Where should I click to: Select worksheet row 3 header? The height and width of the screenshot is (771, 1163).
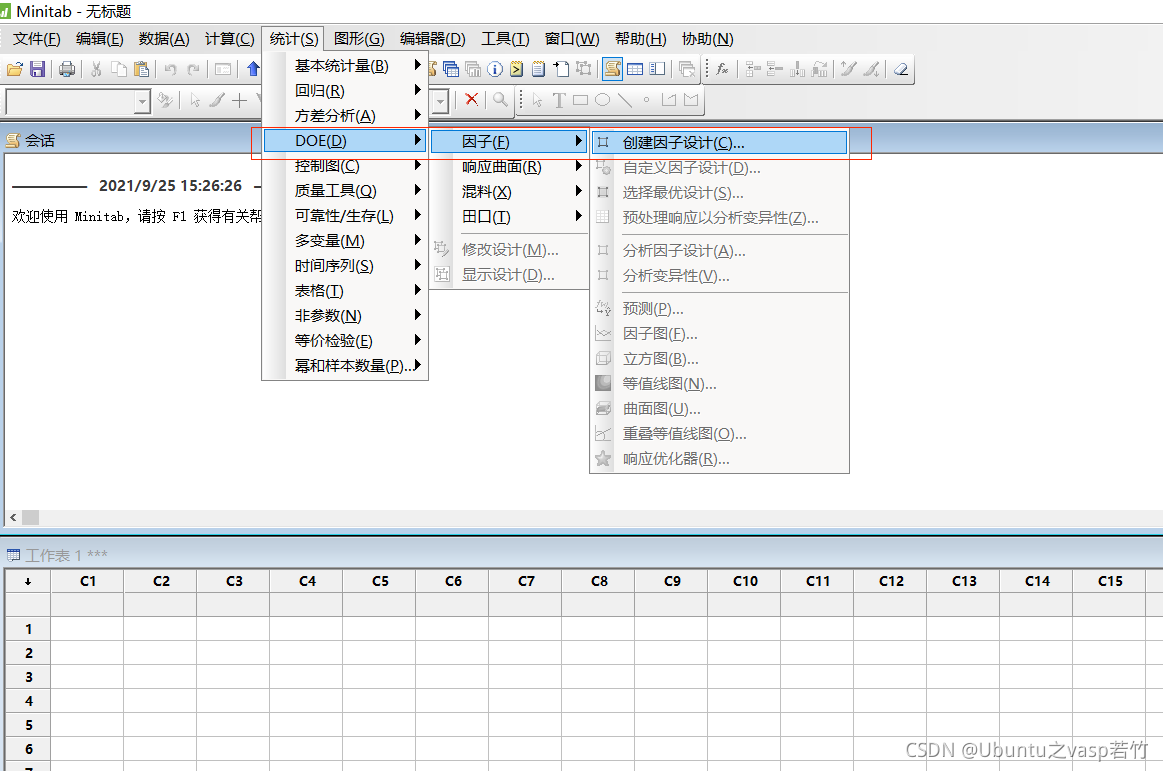(28, 677)
